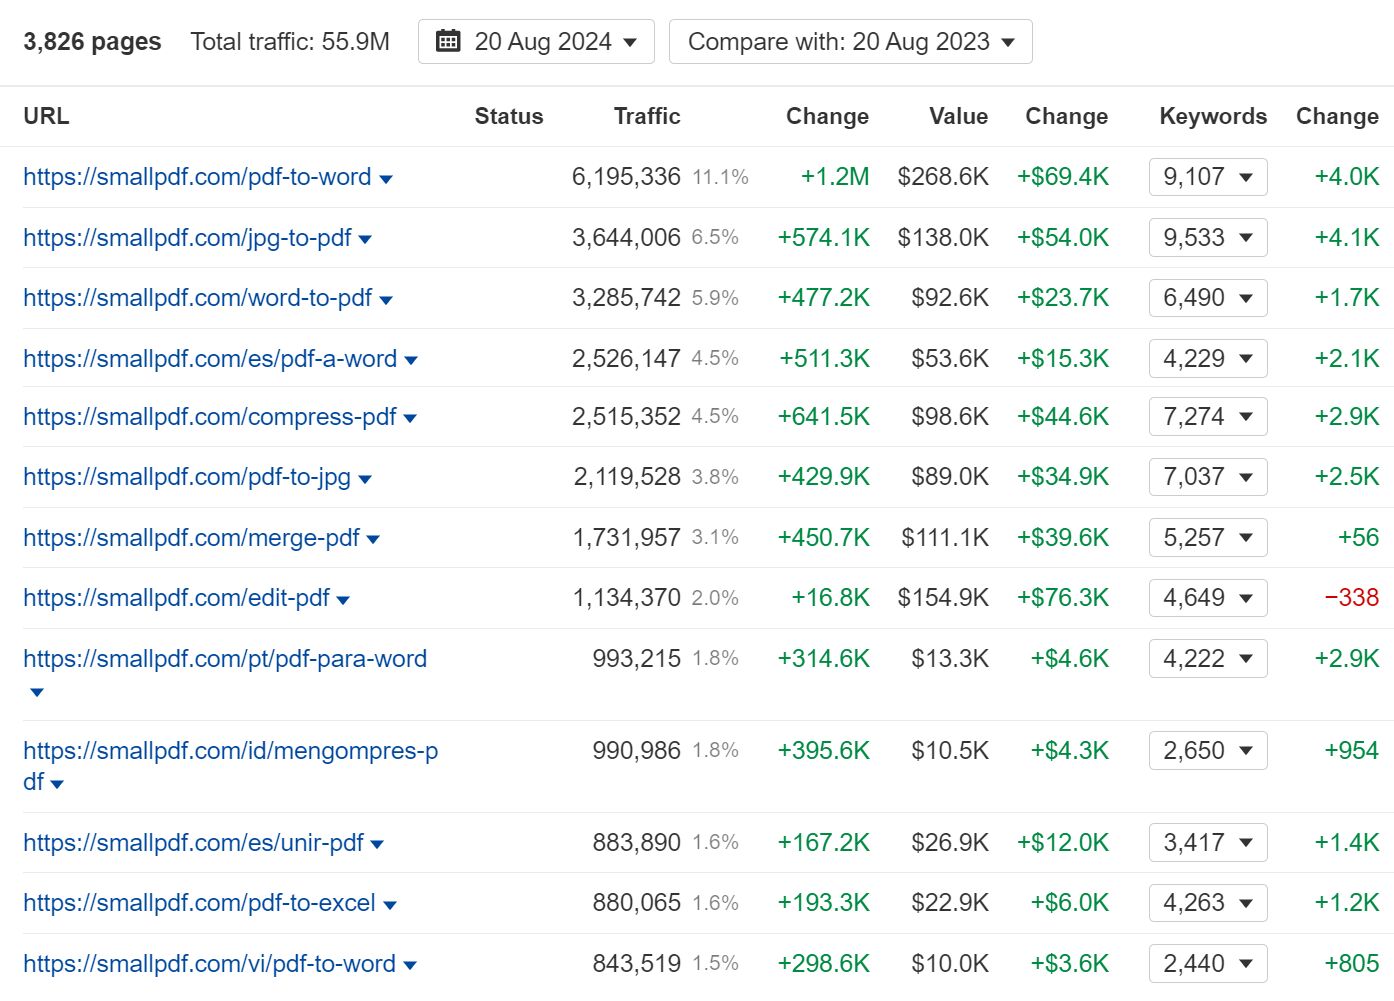Screen dimensions: 1394x1001
Task: Open the smallpdf.com/pdf-to-word link
Action: [197, 177]
